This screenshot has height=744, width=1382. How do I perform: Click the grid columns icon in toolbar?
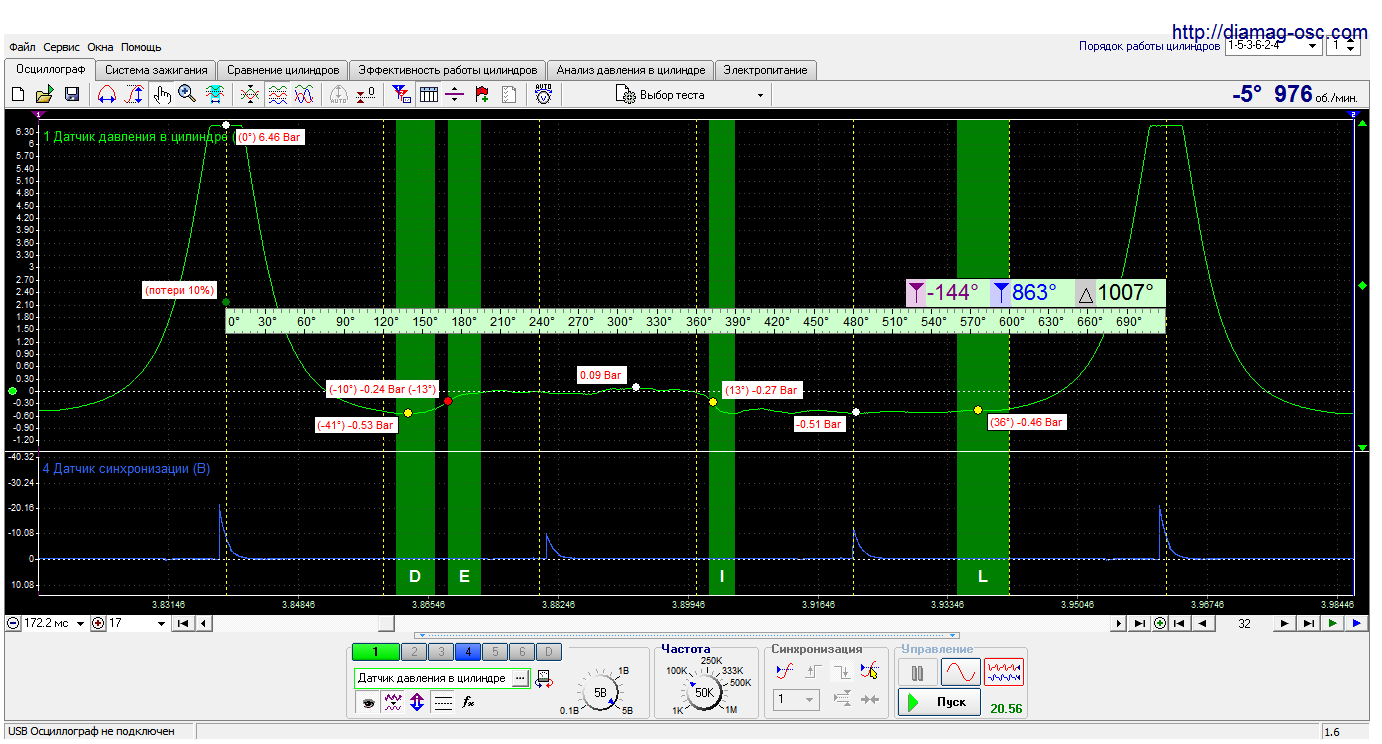click(429, 95)
